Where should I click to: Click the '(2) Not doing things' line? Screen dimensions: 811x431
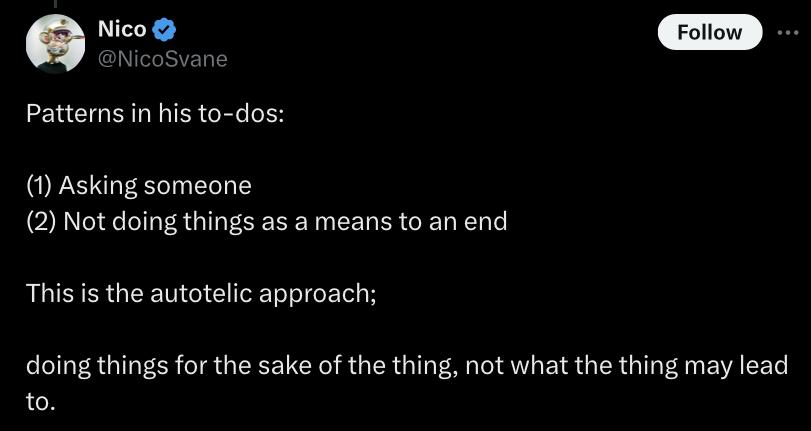point(266,222)
